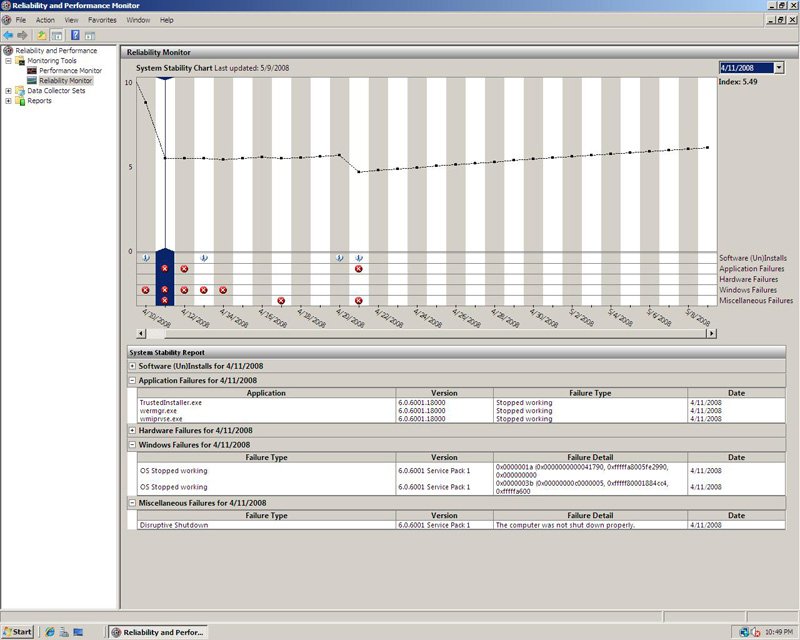Click the wmiprvse.exe row
Screen dimensions: 800x640
461,419
